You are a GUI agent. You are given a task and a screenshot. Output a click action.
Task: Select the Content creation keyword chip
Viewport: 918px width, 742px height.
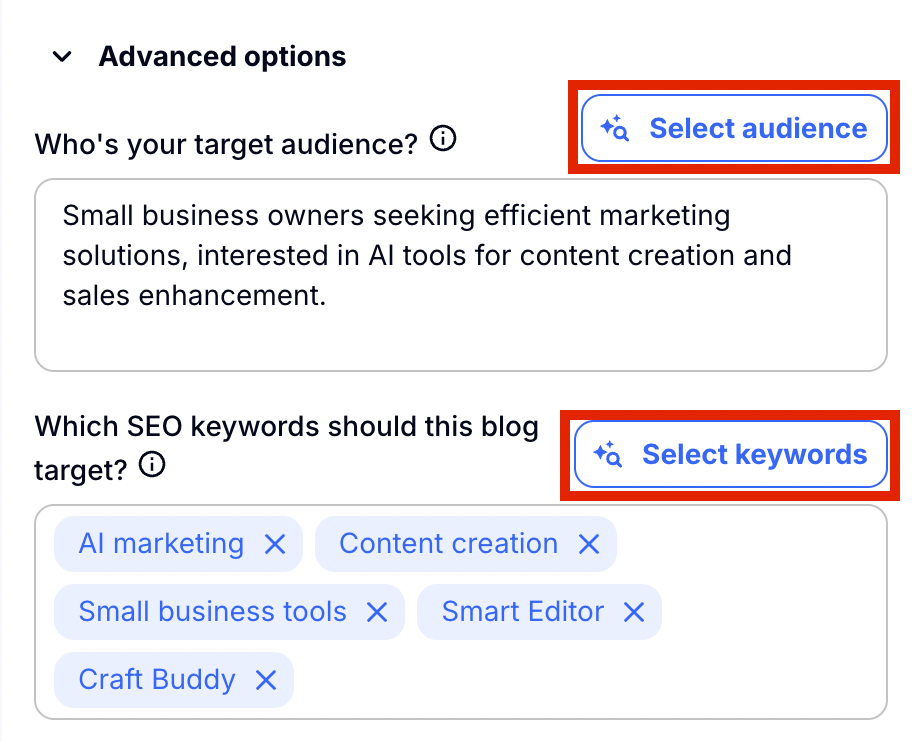448,544
